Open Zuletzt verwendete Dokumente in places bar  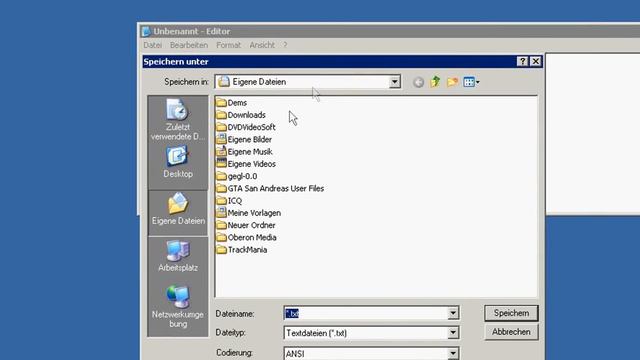(178, 120)
